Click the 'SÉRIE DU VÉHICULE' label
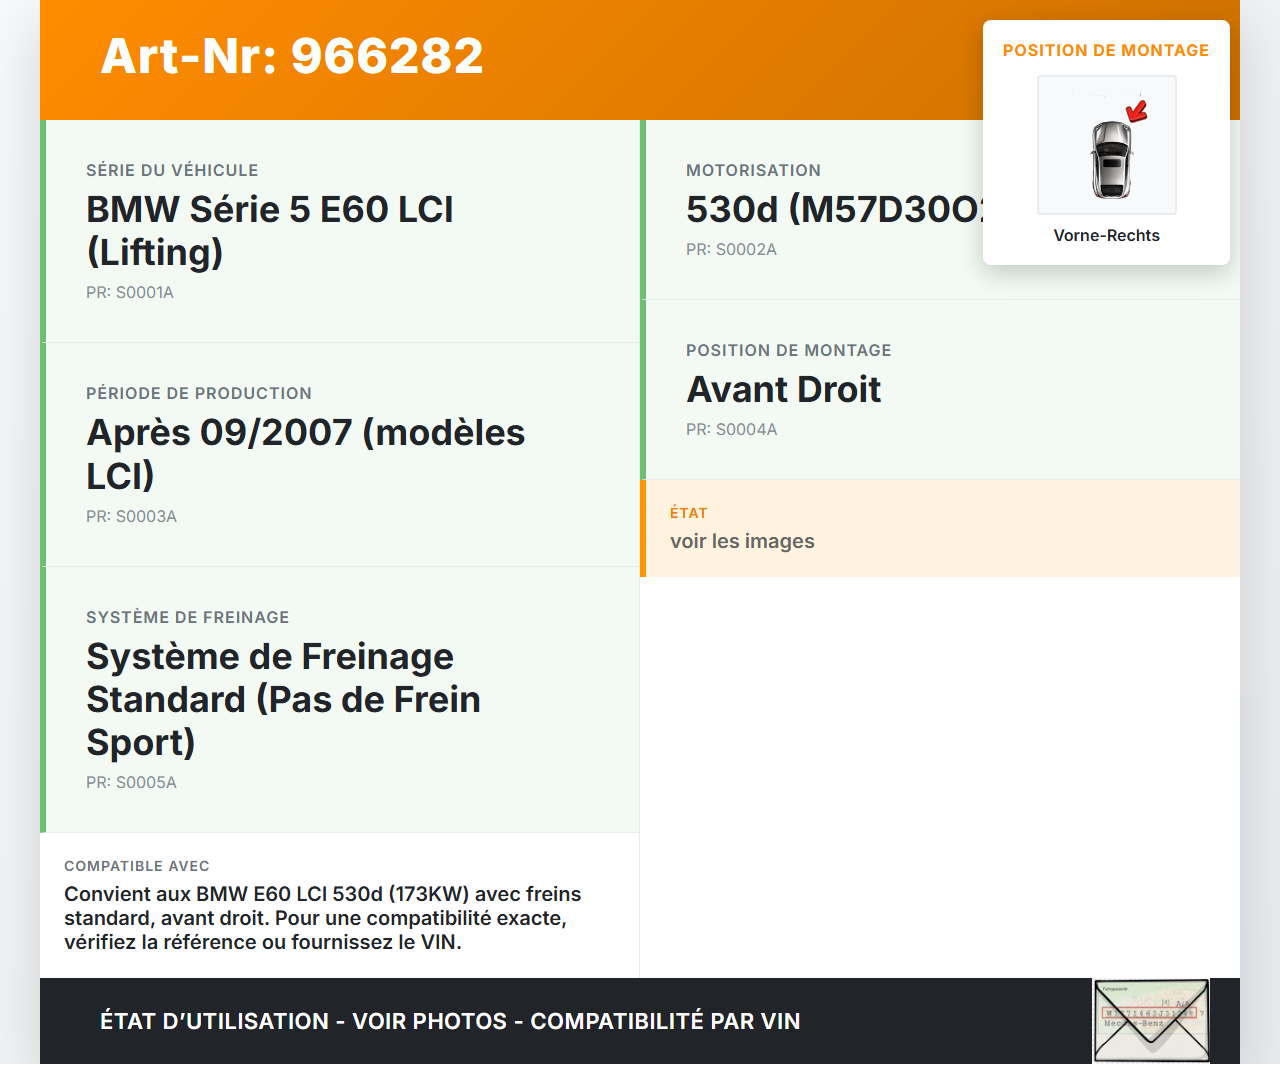 [x=172, y=171]
